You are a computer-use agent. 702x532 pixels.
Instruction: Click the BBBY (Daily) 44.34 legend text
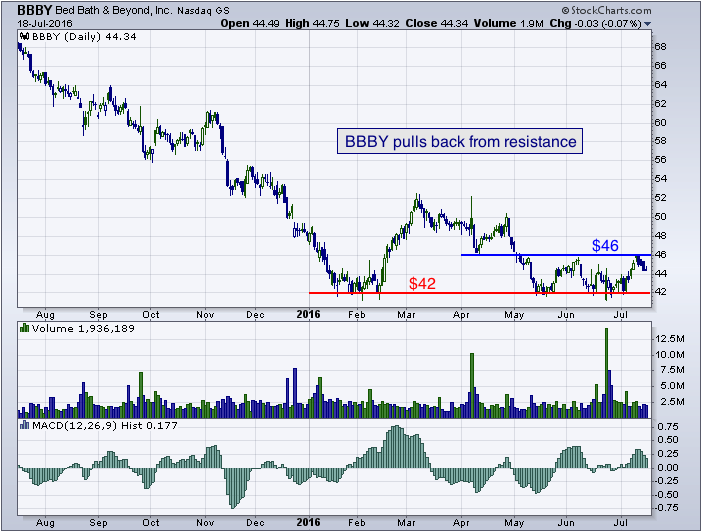pyautogui.click(x=84, y=37)
